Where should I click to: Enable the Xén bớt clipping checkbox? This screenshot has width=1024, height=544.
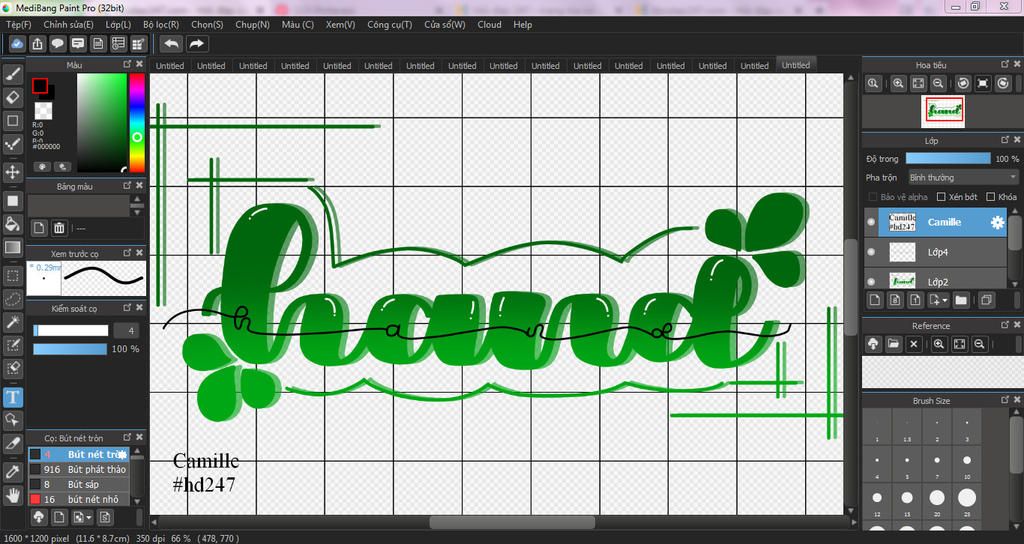[x=941, y=197]
